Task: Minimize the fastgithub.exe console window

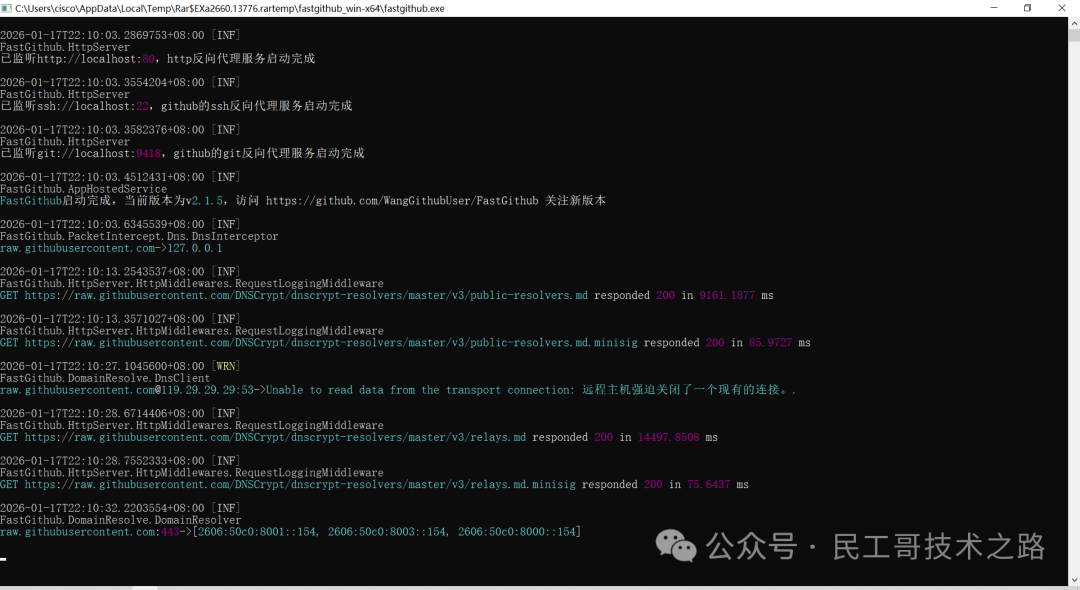Action: tap(982, 8)
